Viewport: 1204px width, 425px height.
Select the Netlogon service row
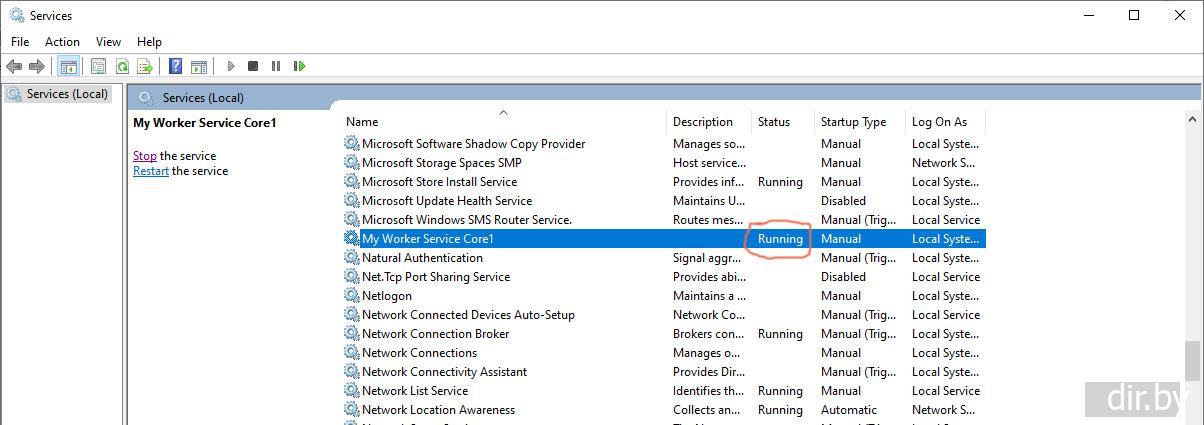(x=387, y=296)
